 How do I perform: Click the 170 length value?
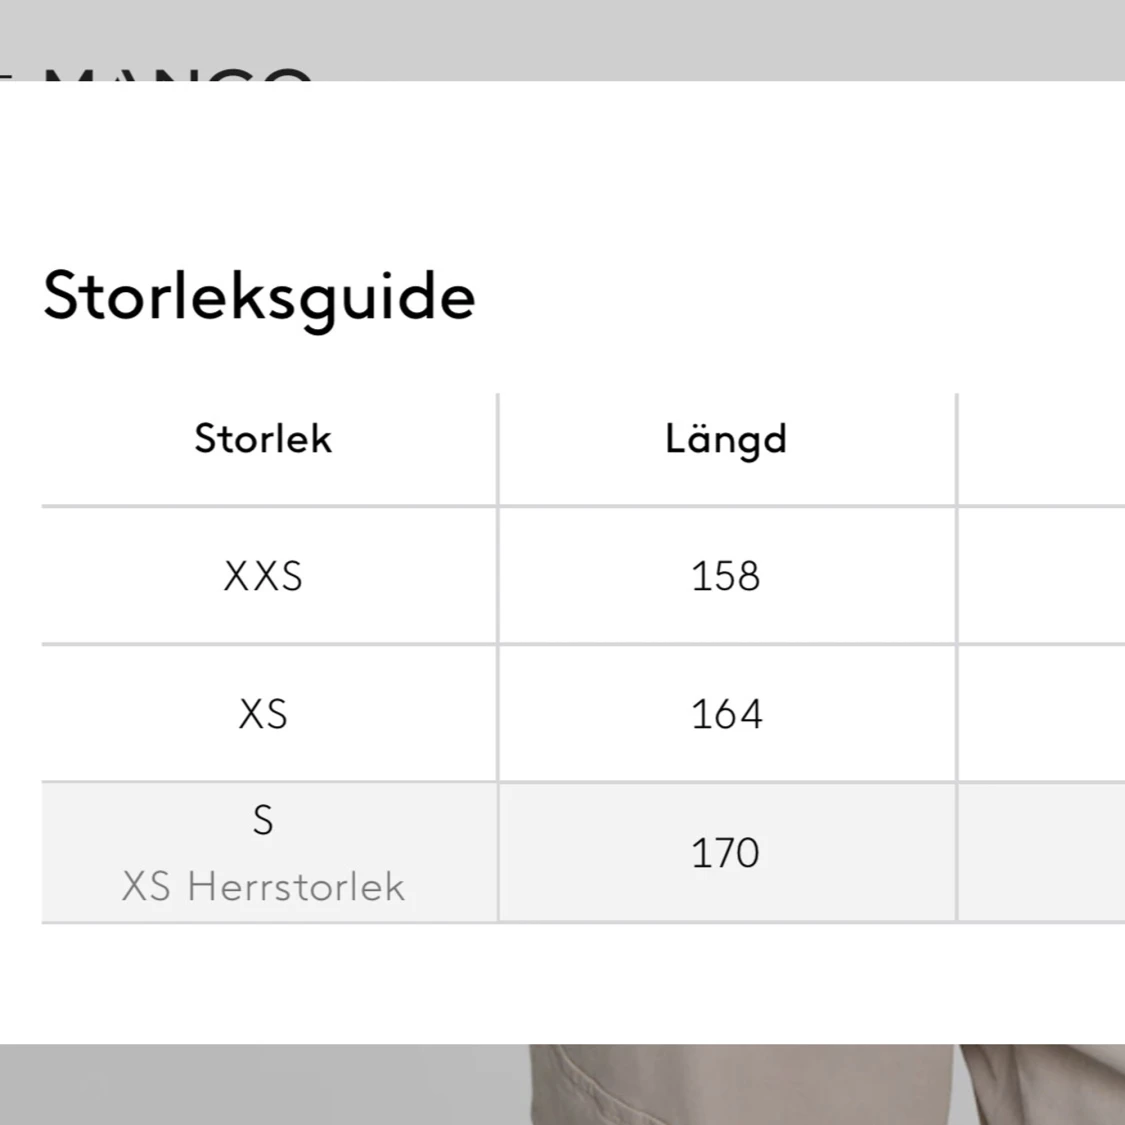726,853
